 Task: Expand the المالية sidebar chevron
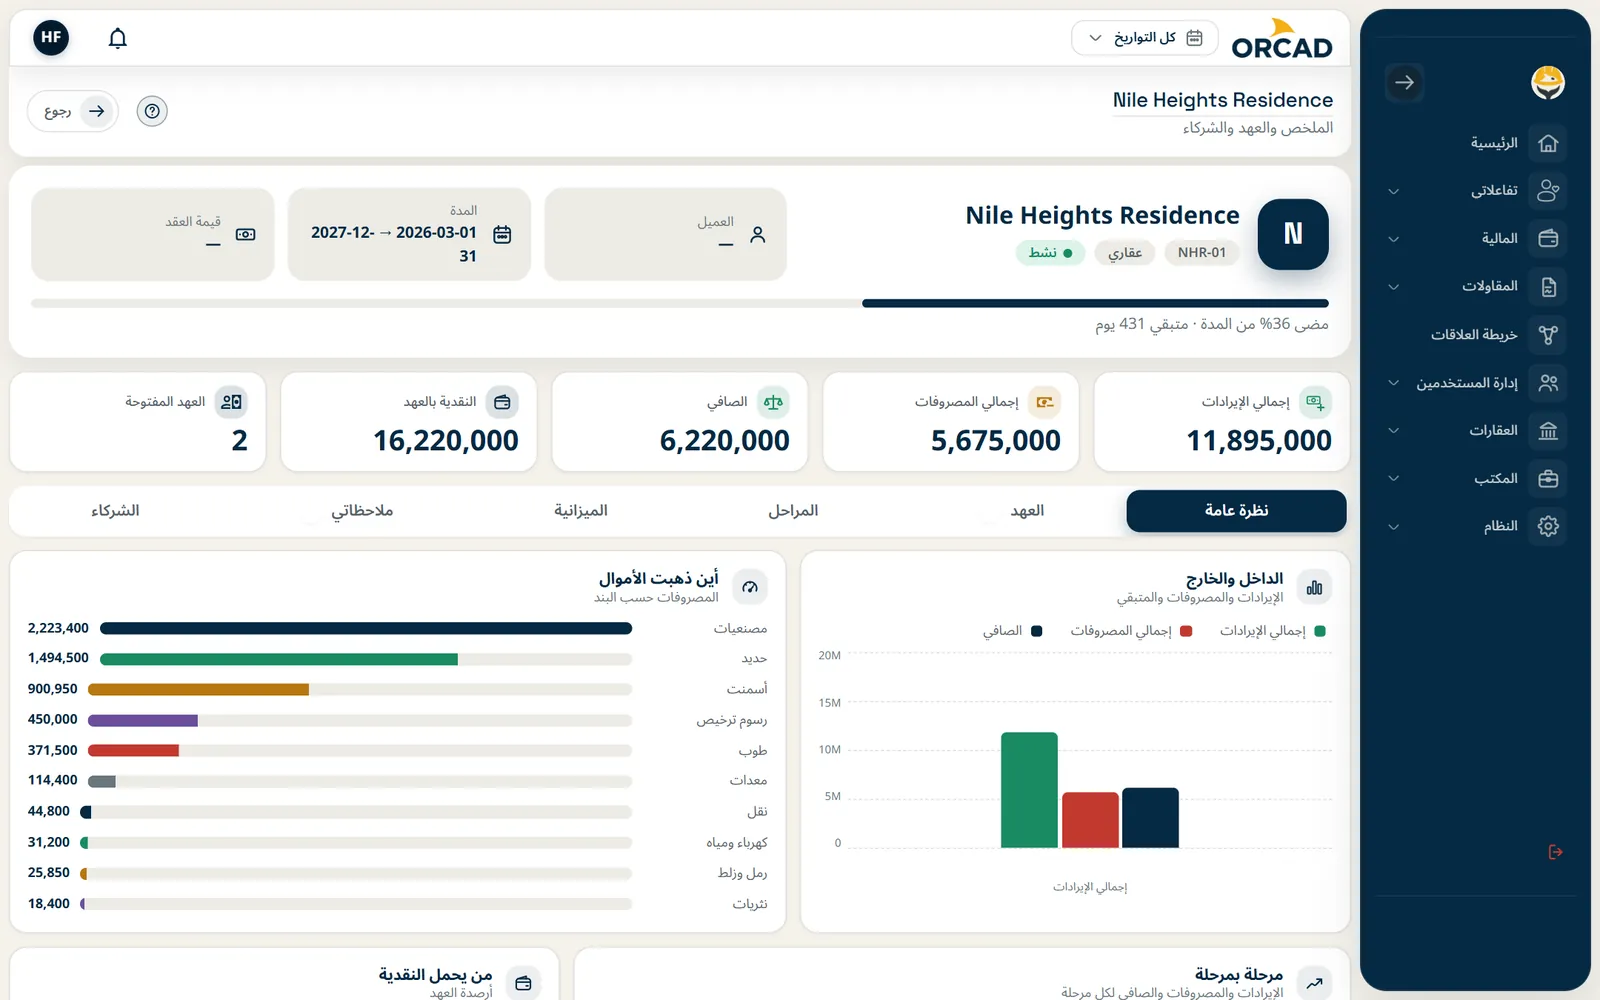click(1393, 239)
